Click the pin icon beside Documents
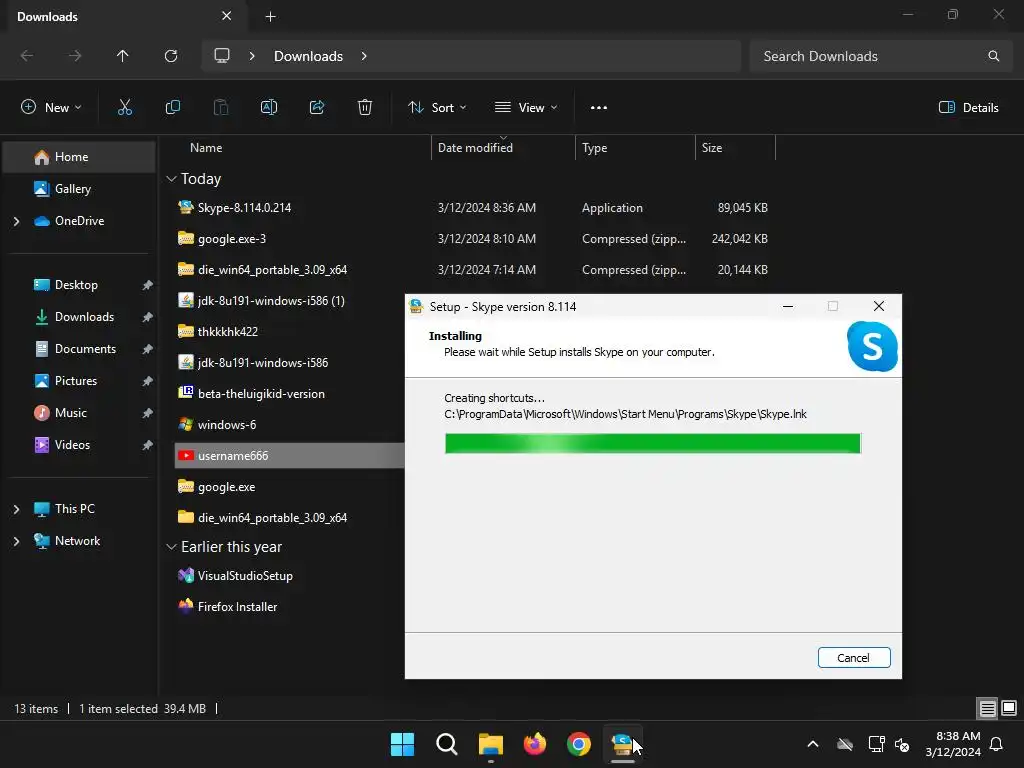1024x768 pixels. 148,349
